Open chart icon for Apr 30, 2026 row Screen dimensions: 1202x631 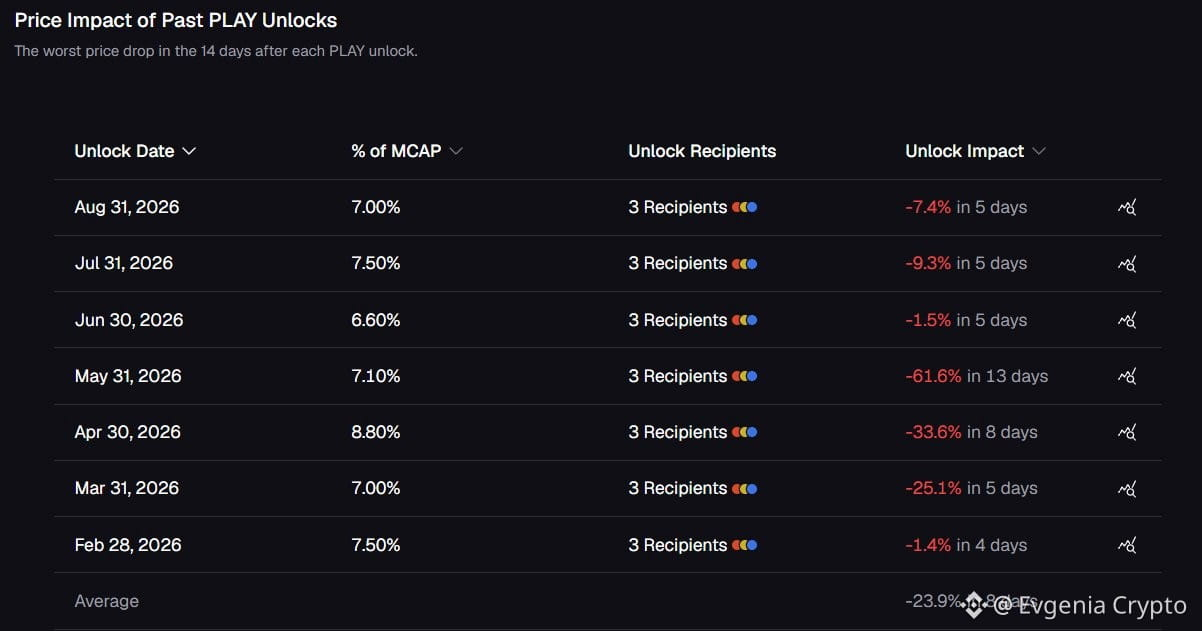click(1127, 433)
